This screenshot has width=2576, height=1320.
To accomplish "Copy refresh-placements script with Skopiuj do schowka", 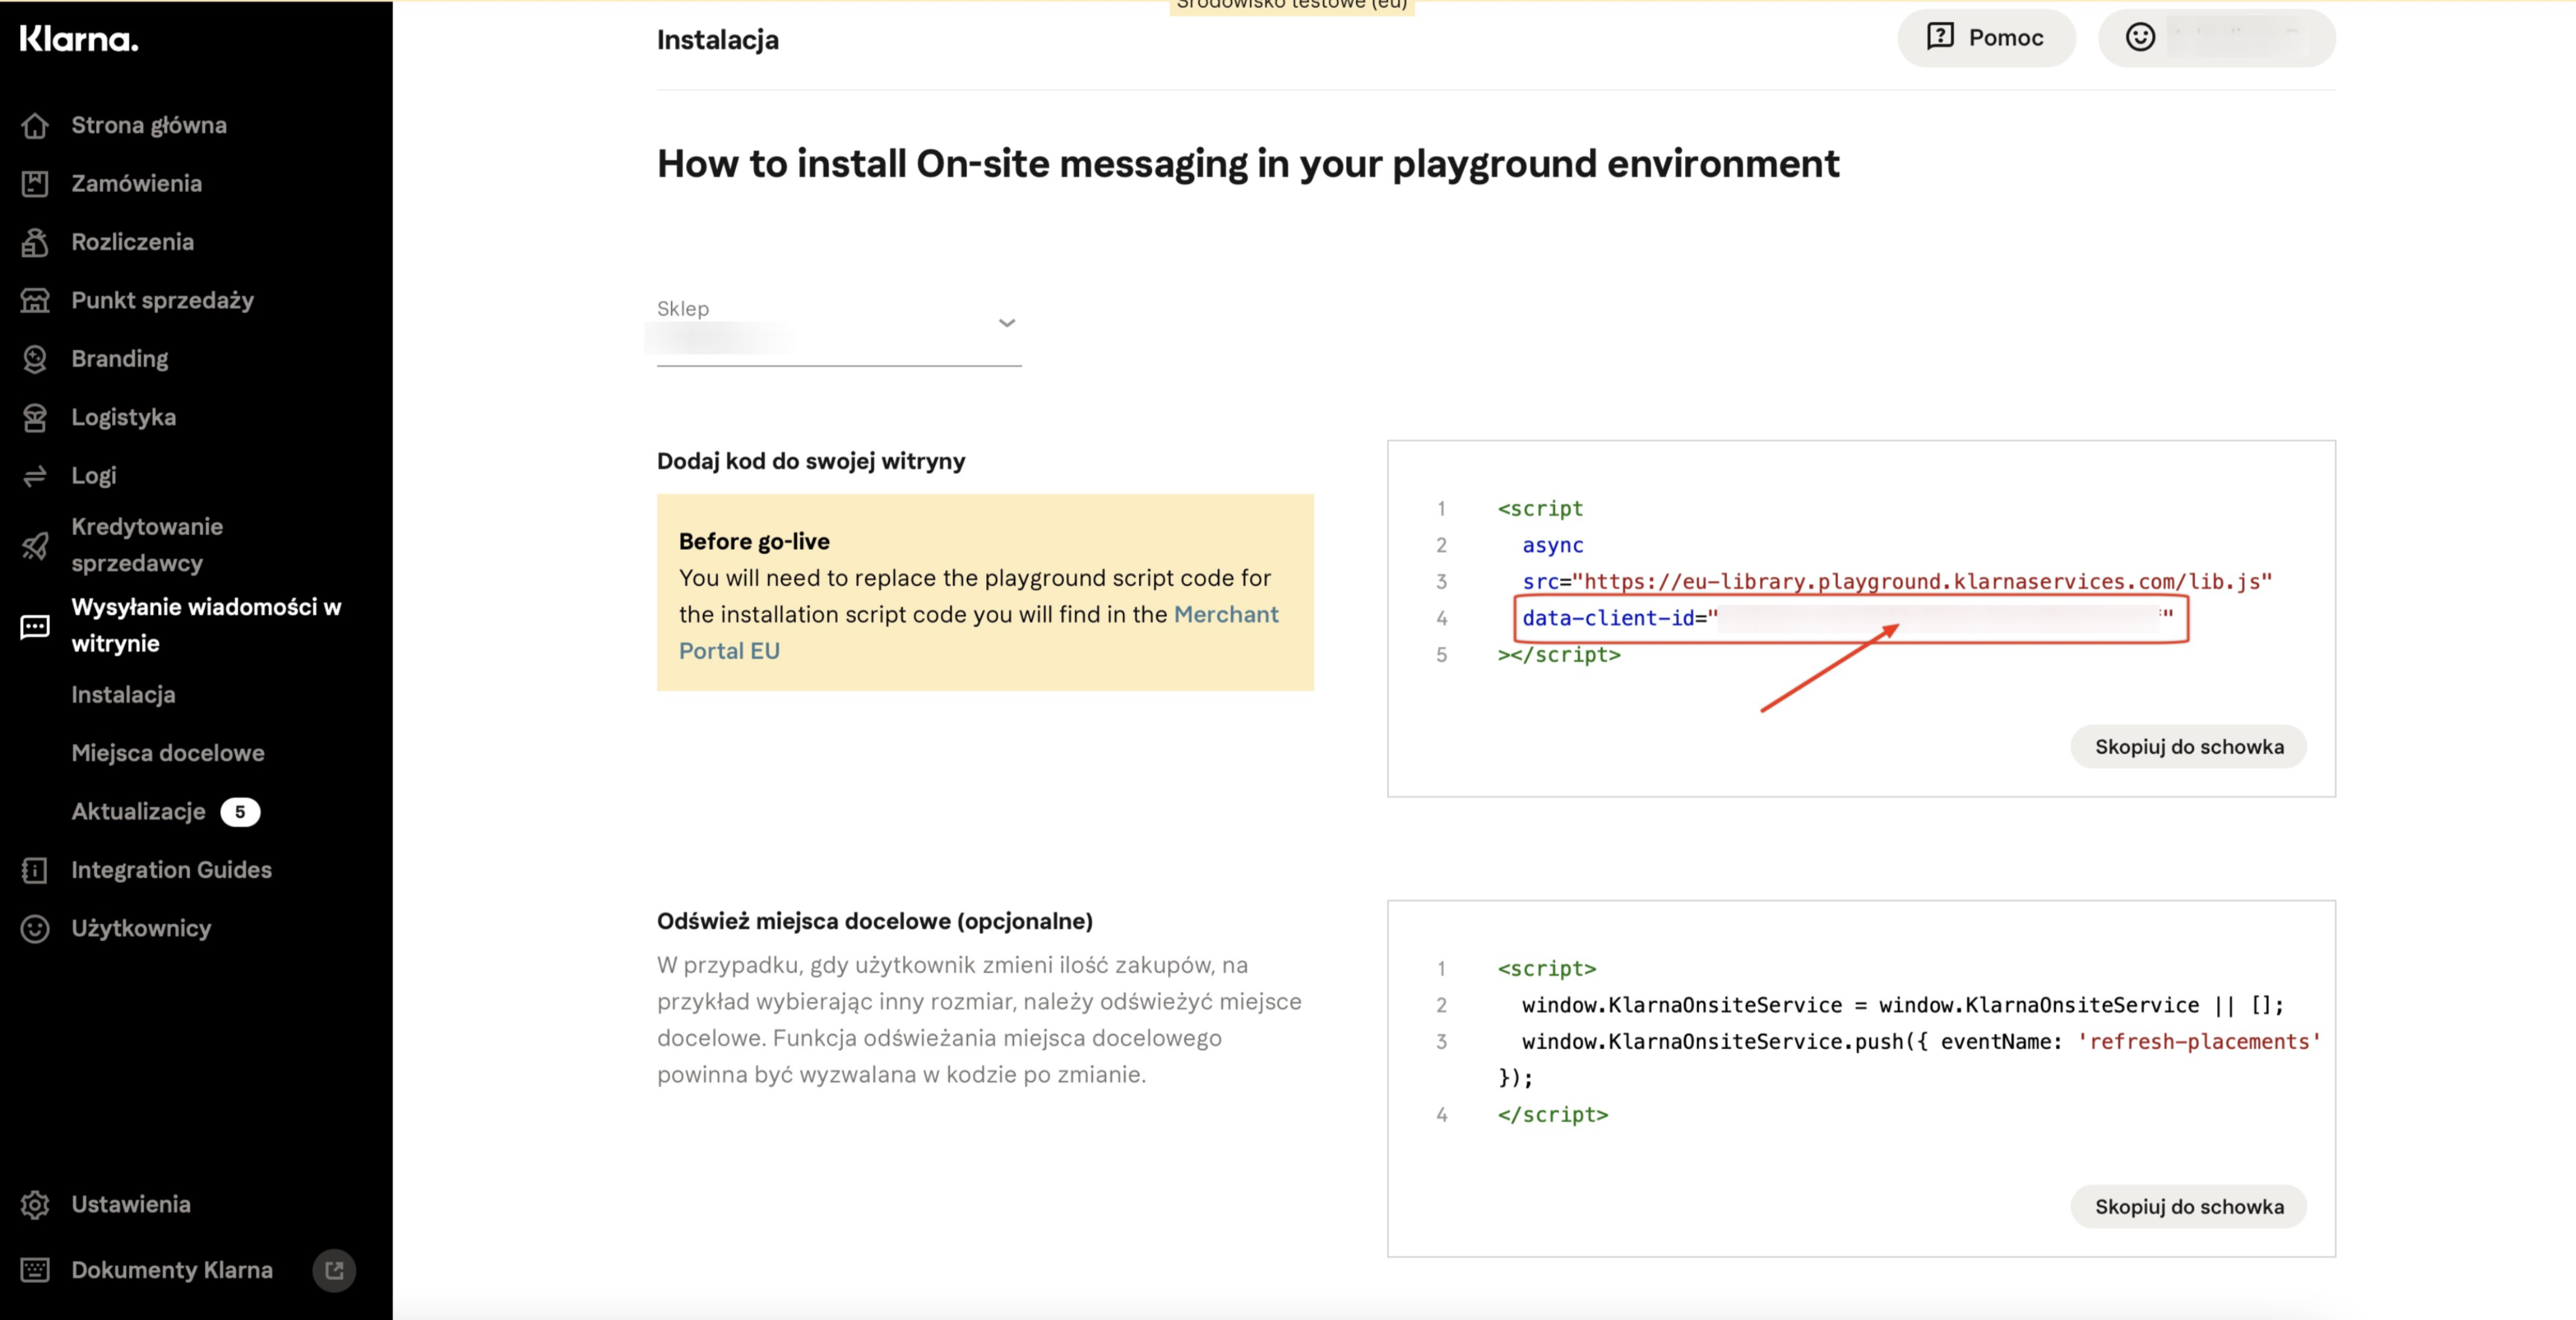I will point(2189,1207).
